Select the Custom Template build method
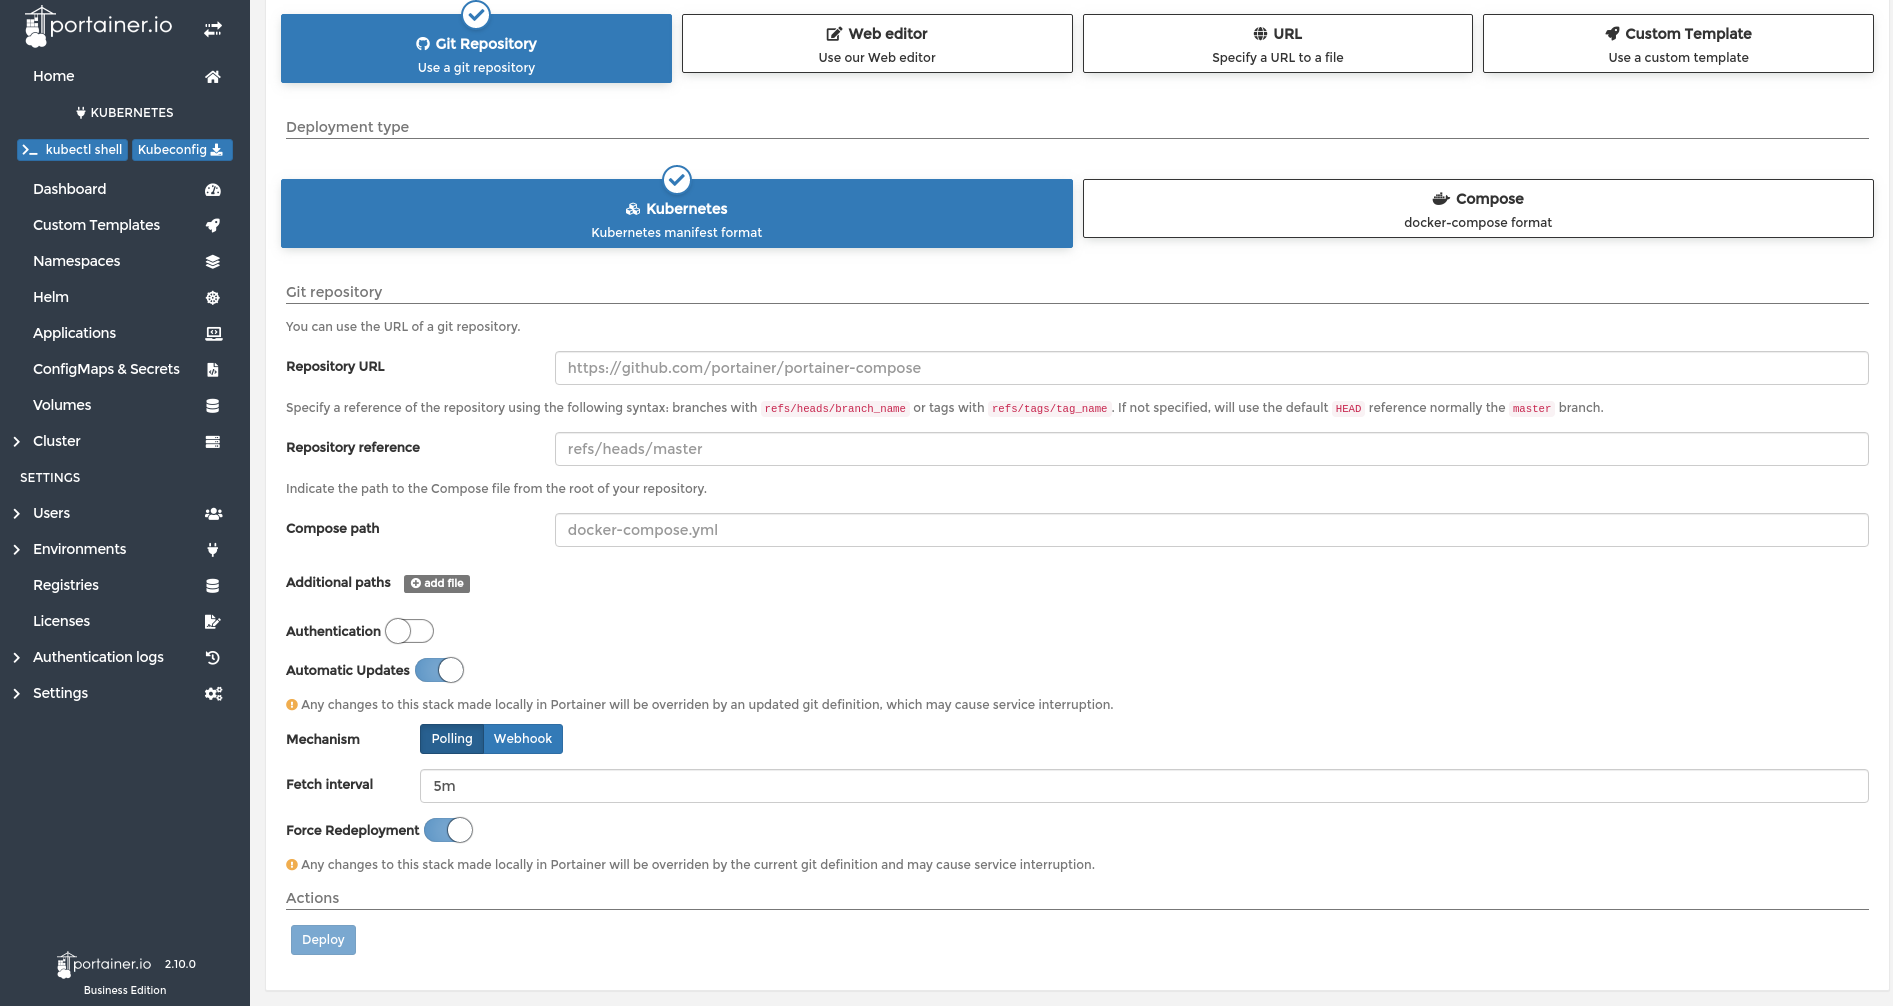The width and height of the screenshot is (1893, 1006). tap(1678, 43)
